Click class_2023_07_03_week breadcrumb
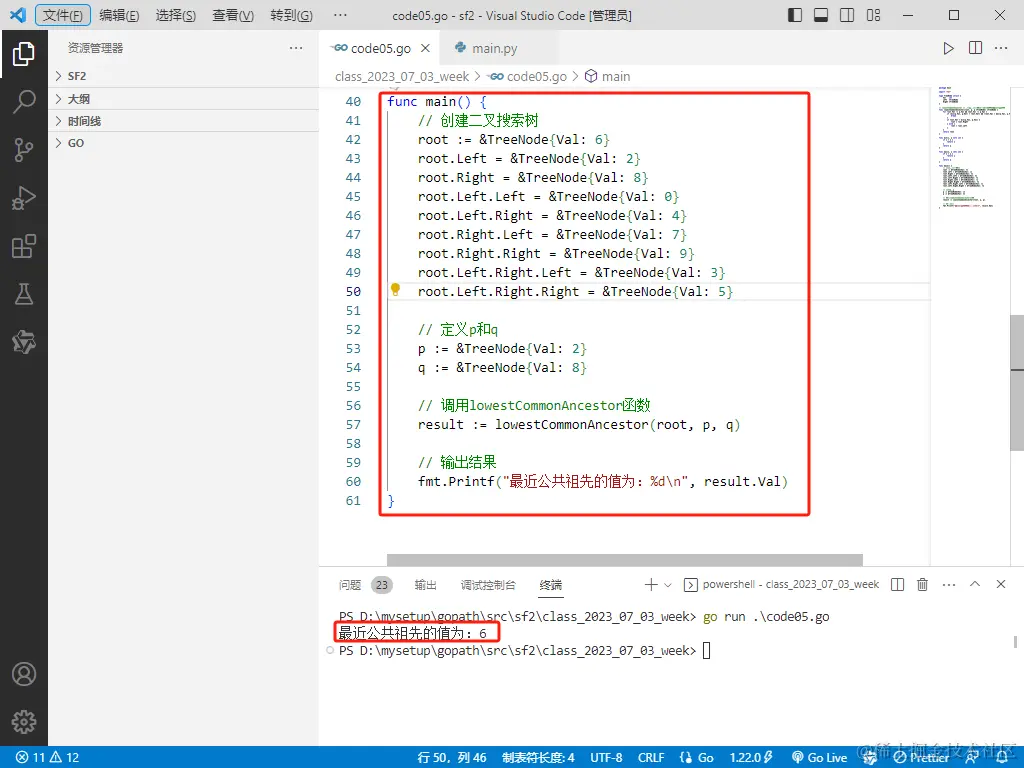This screenshot has width=1024, height=768. (402, 76)
